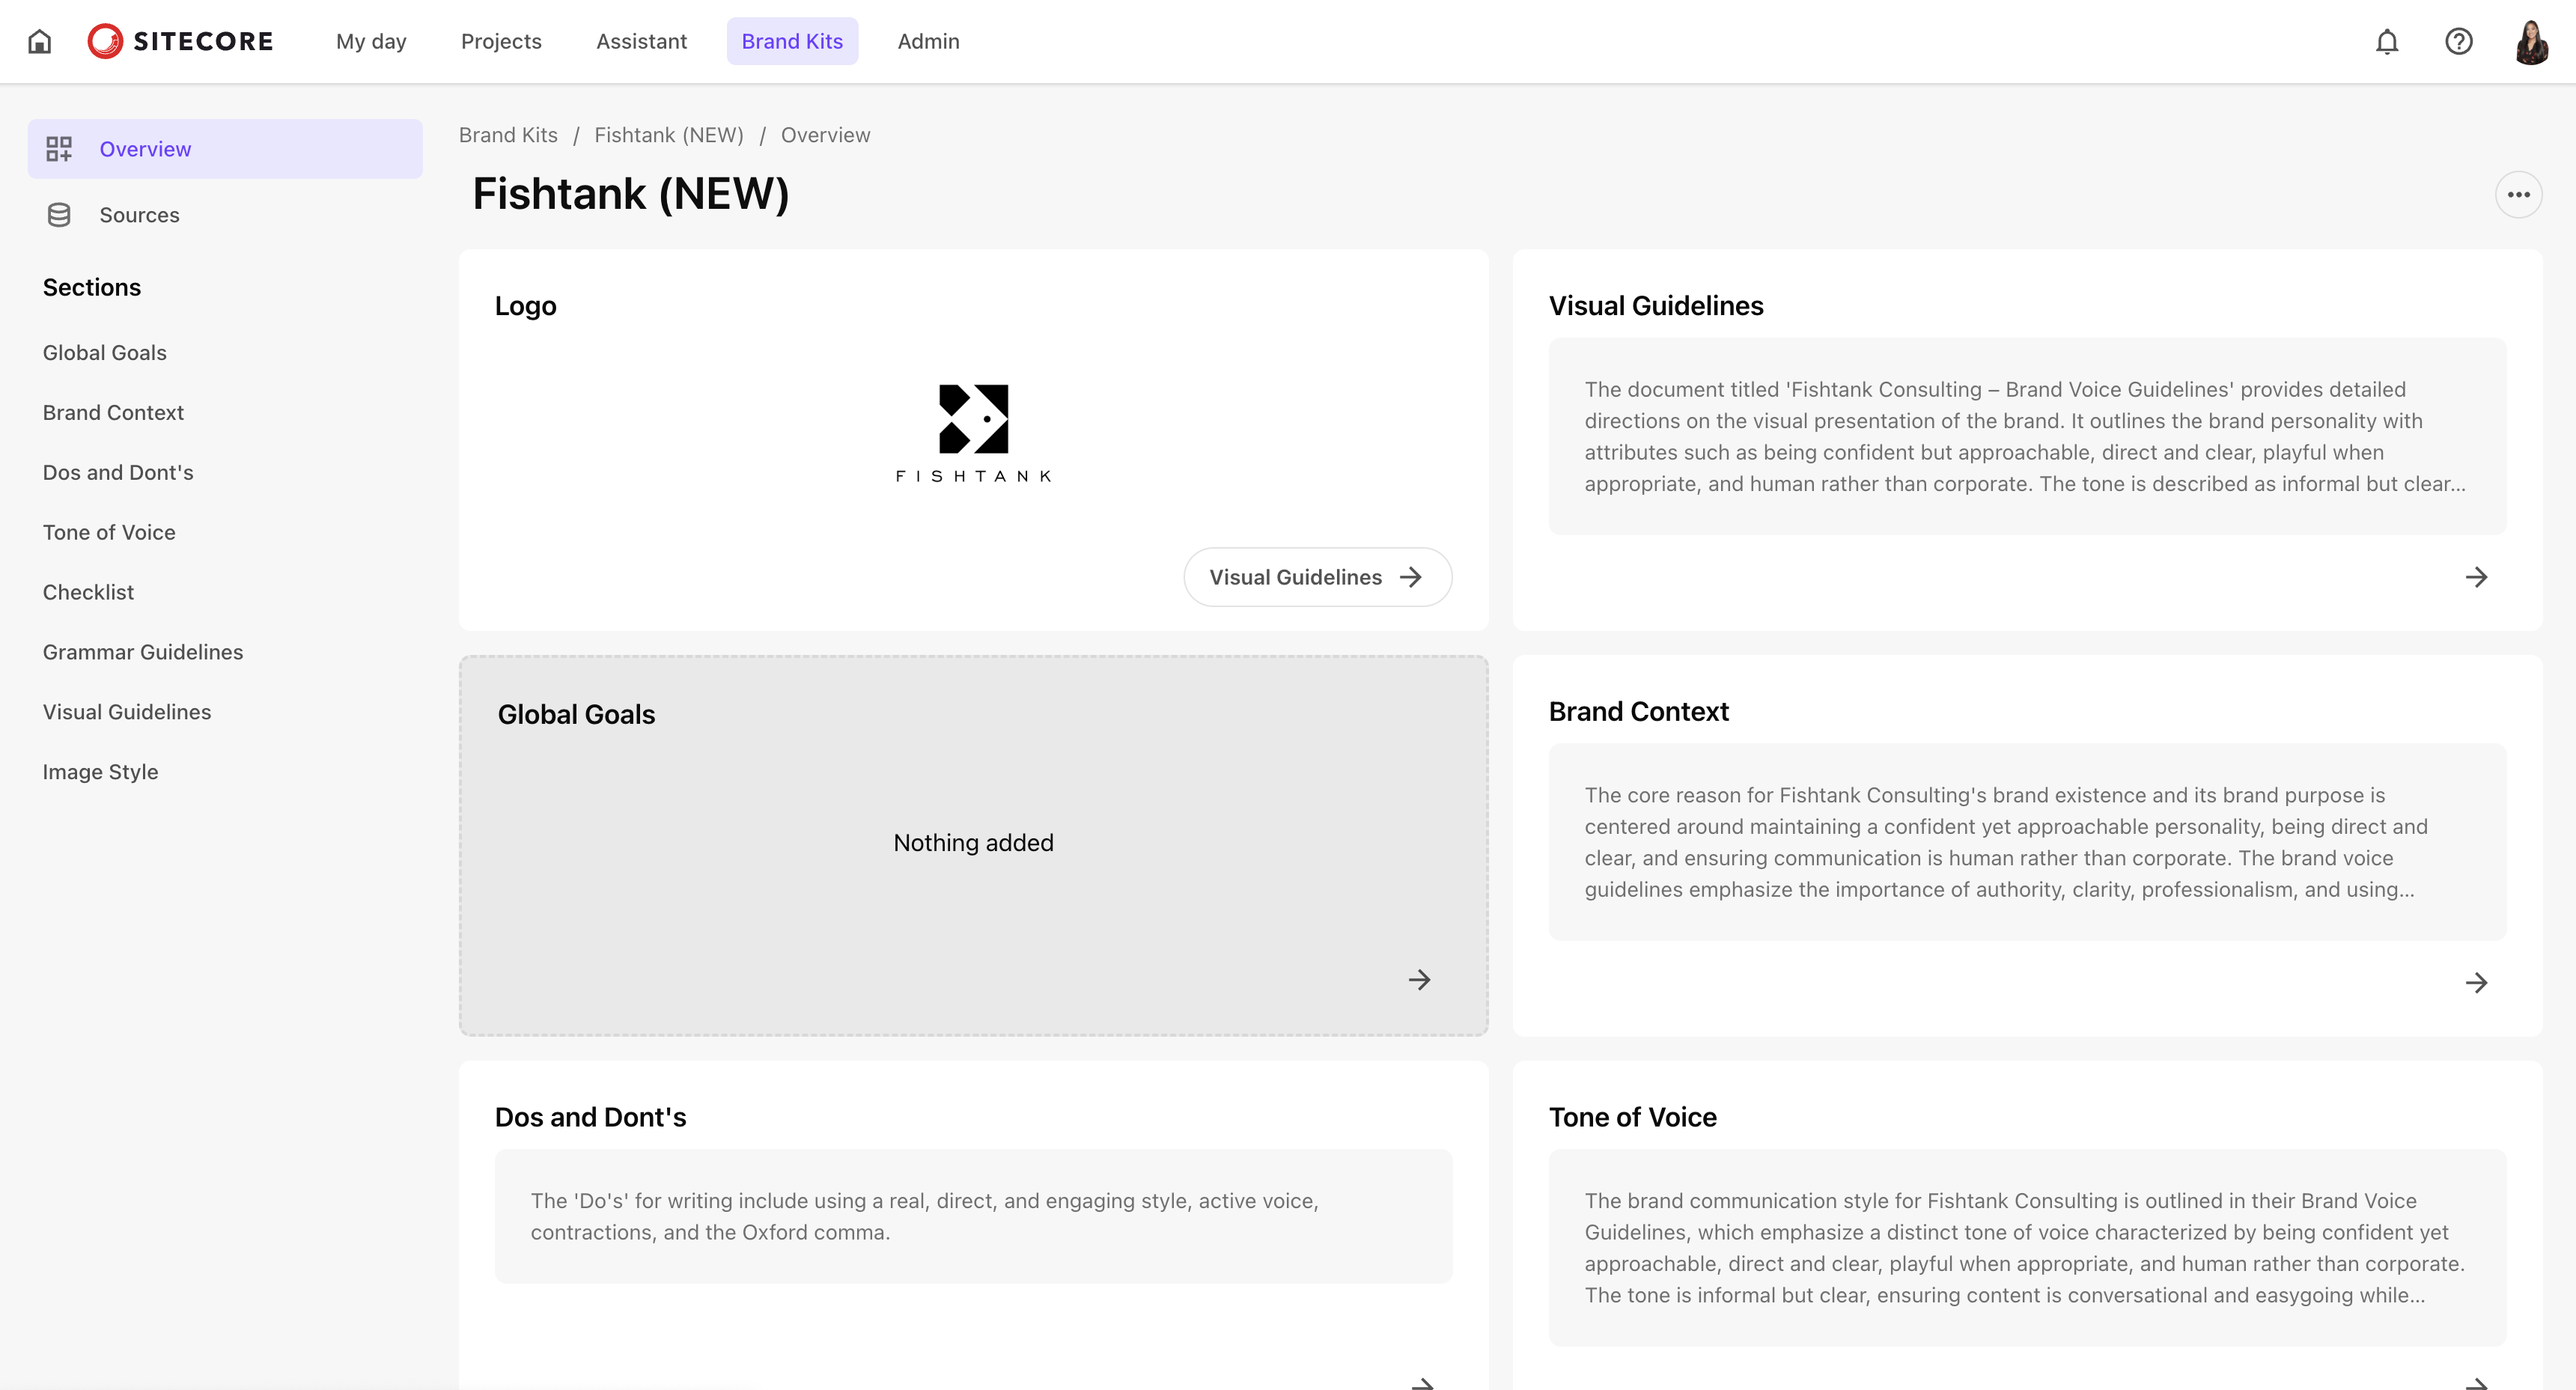This screenshot has height=1390, width=2576.
Task: Click the home icon in top bar
Action: (40, 41)
